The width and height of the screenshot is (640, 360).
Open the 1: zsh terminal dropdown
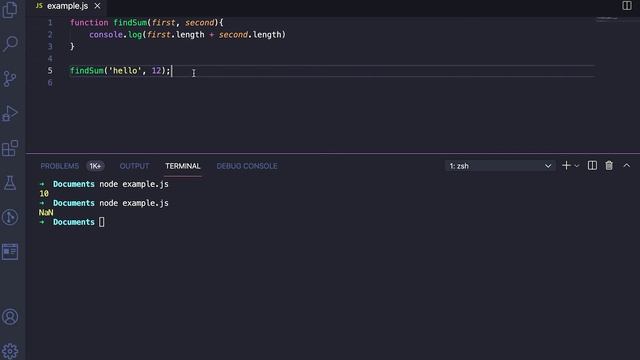pos(500,166)
